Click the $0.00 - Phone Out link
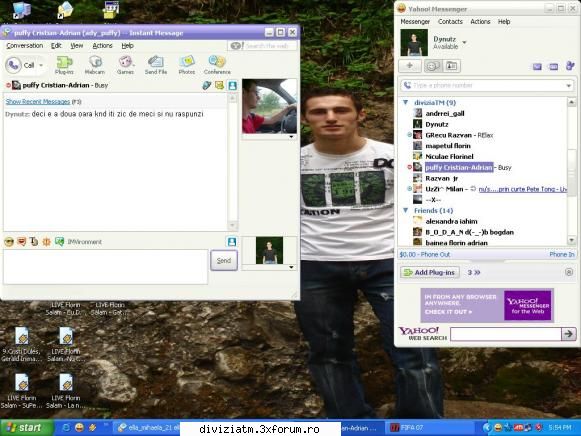 (425, 254)
